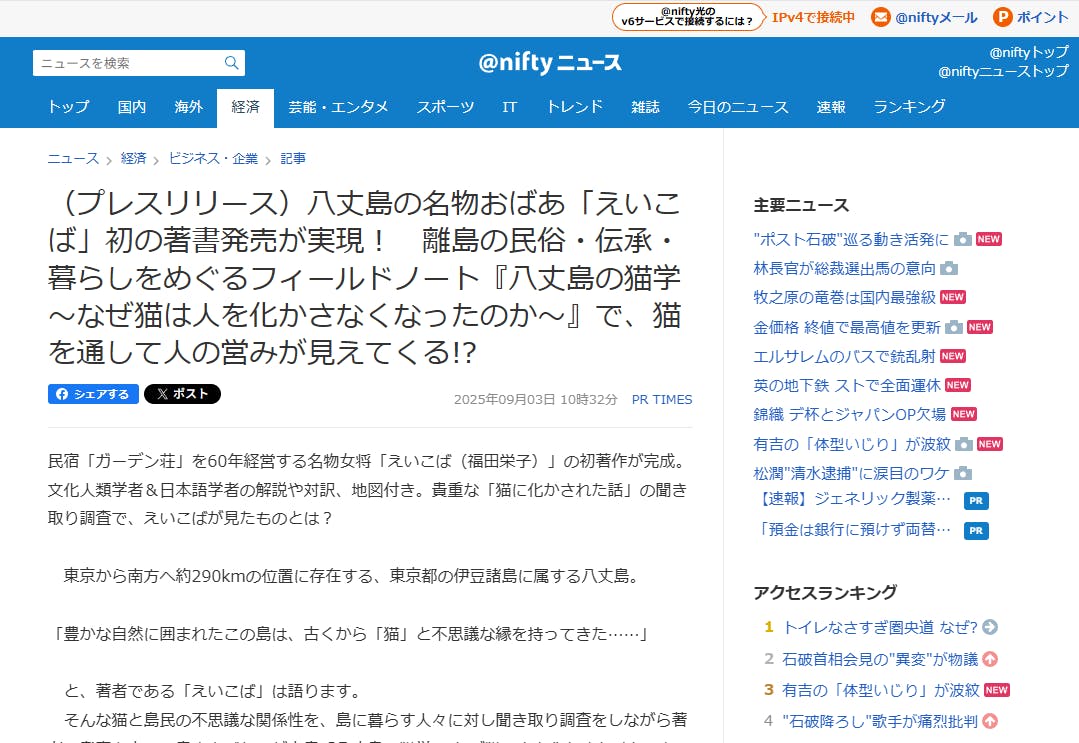
Task: Switch to the 芸能・エンタメ tab
Action: point(338,107)
